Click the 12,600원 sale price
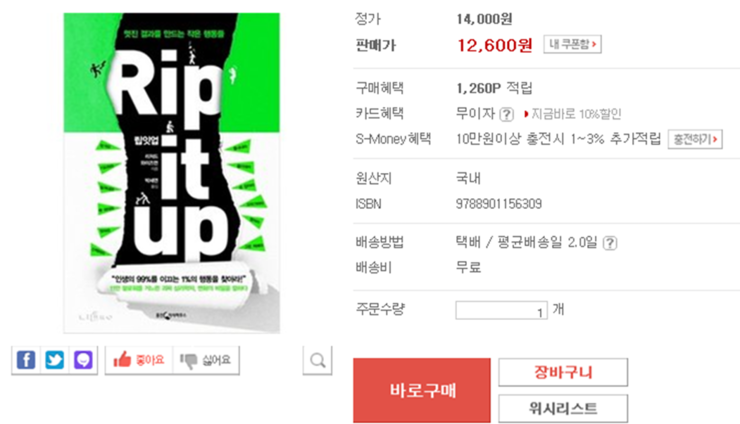Screen dimensions: 740x424 495,45
